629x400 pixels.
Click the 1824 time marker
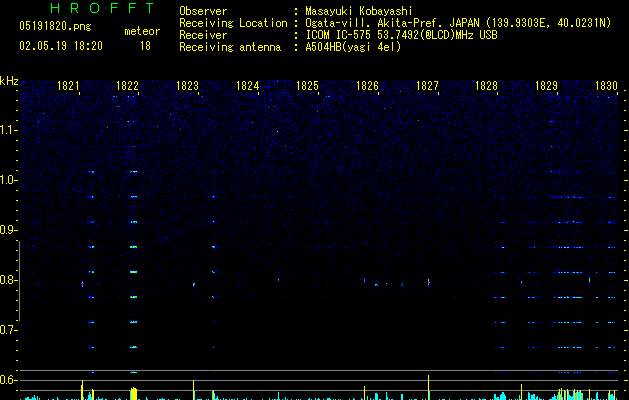248,86
